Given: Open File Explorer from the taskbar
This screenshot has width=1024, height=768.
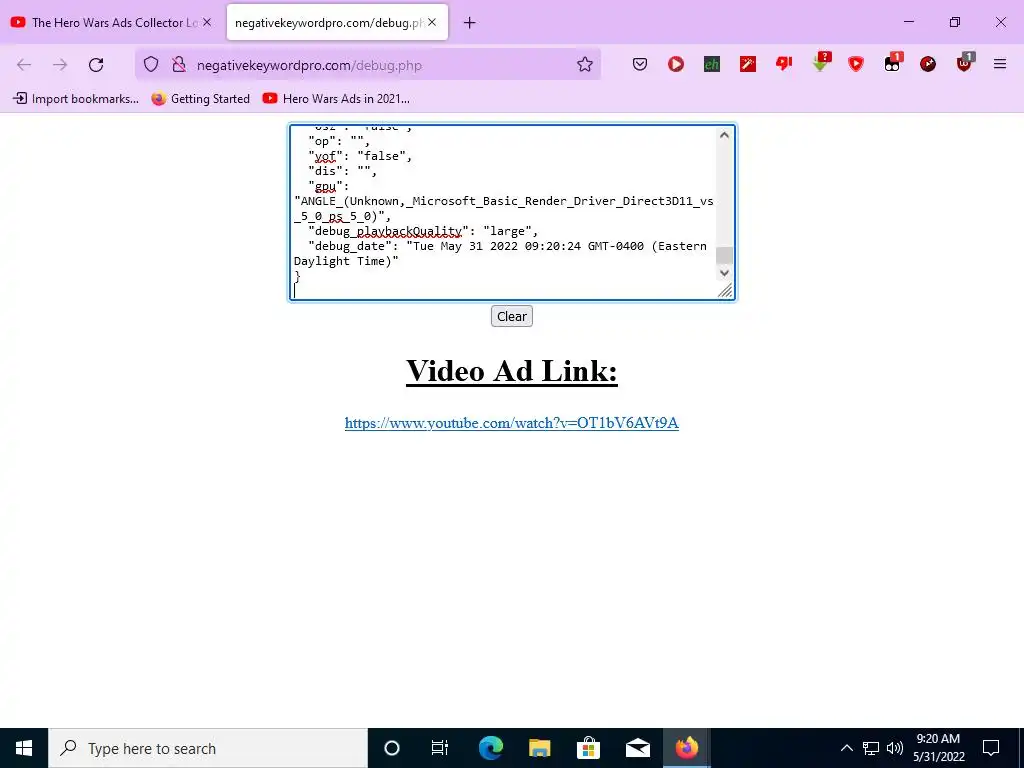Looking at the screenshot, I should (539, 748).
